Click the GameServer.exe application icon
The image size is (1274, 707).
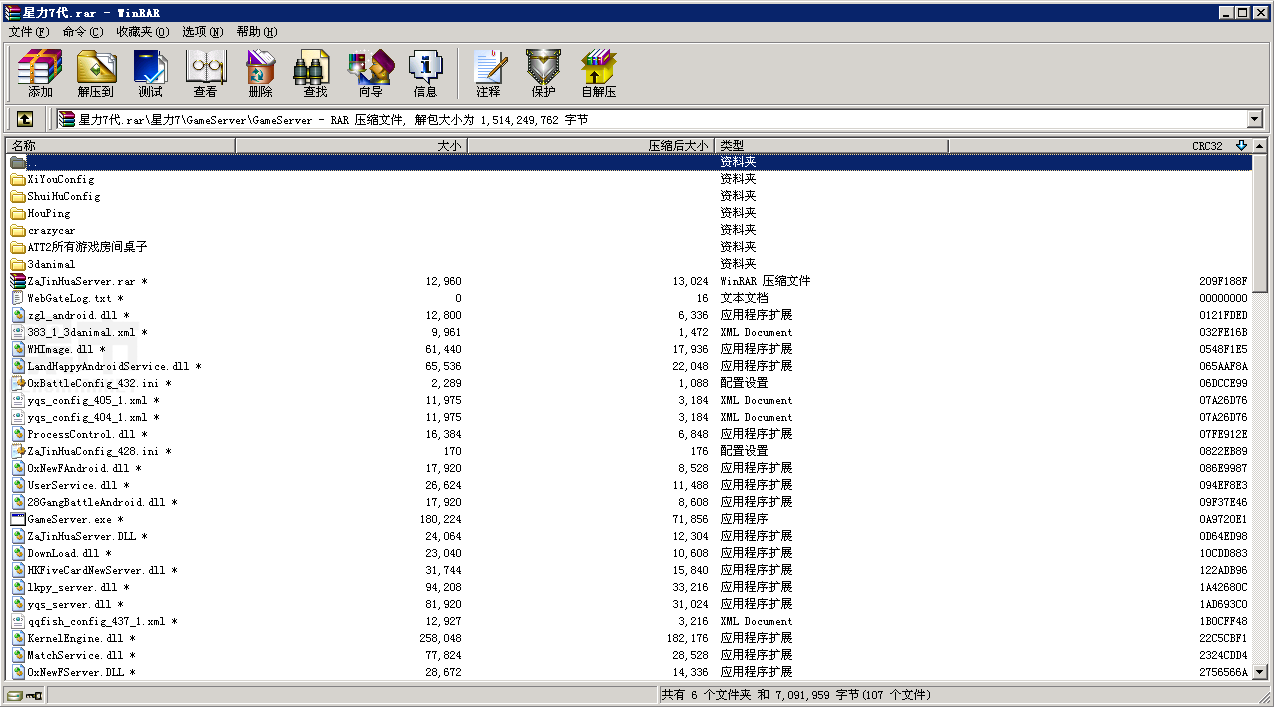[x=18, y=519]
